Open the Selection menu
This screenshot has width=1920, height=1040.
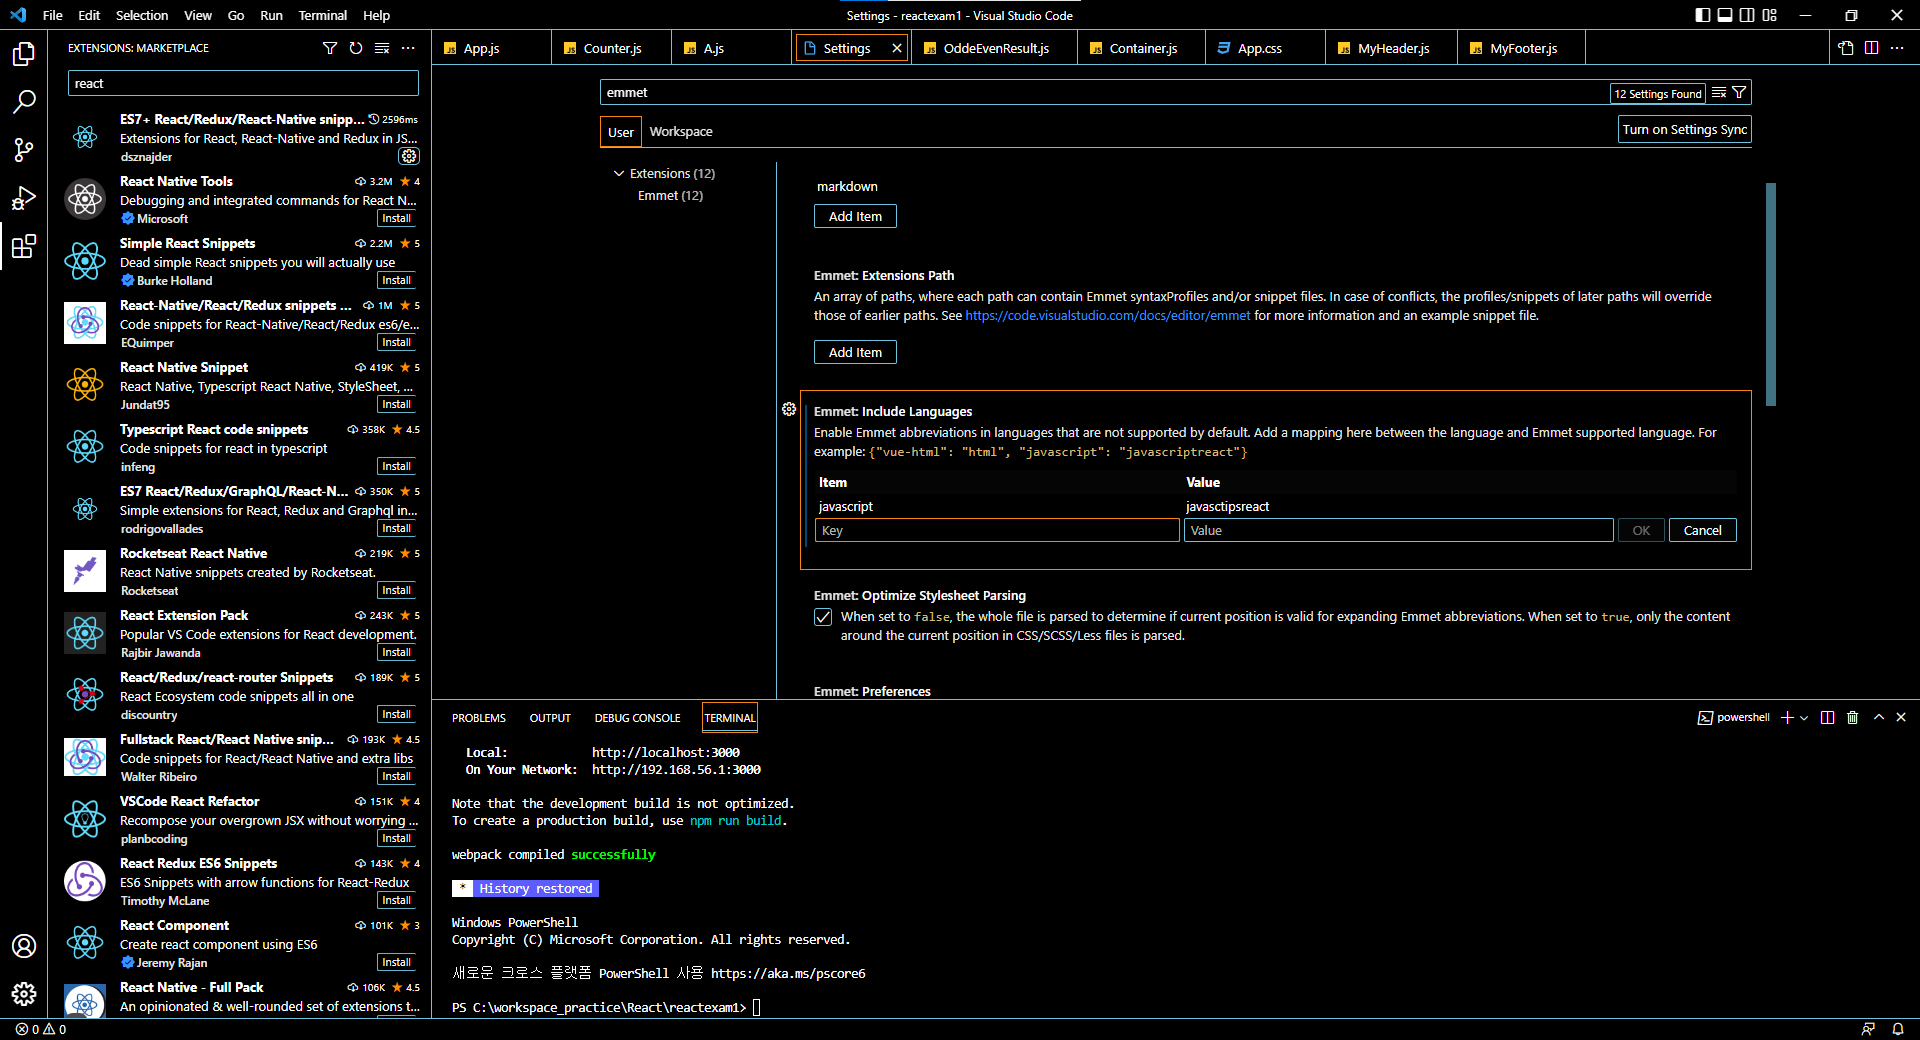142,15
